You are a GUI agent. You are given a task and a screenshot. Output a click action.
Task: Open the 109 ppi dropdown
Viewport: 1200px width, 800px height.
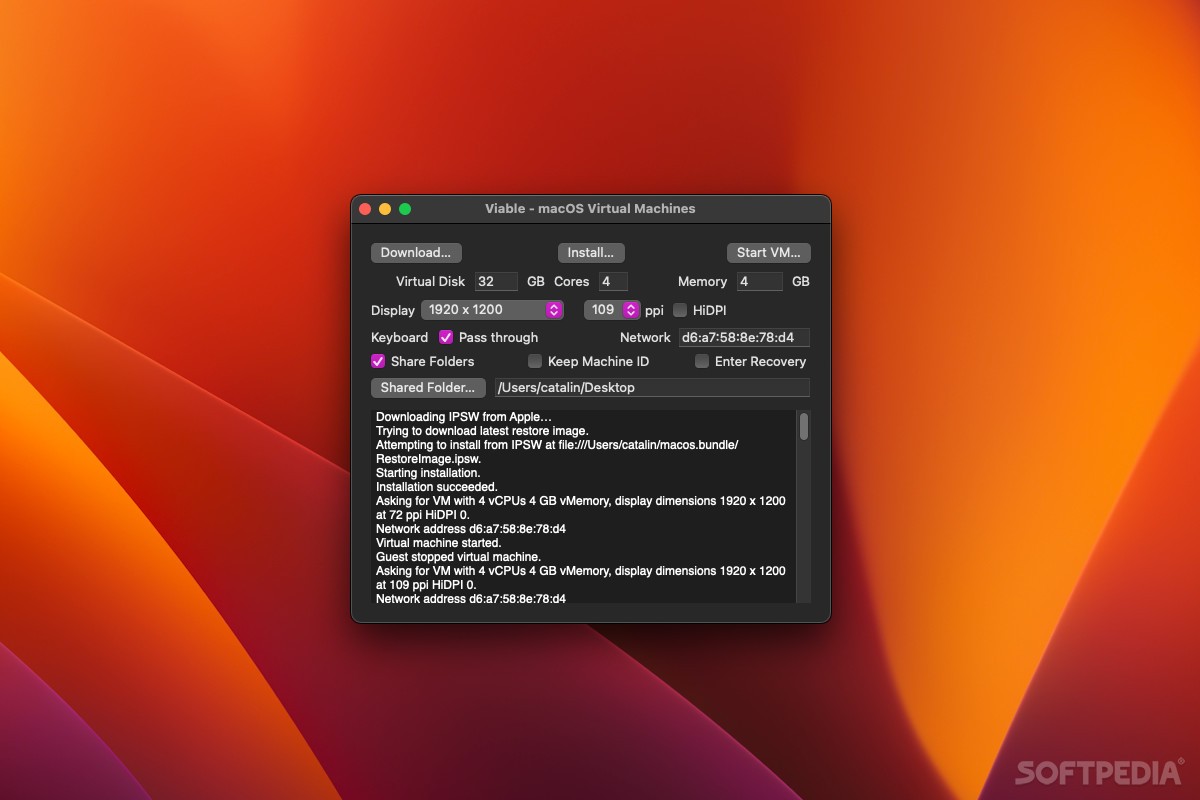612,310
